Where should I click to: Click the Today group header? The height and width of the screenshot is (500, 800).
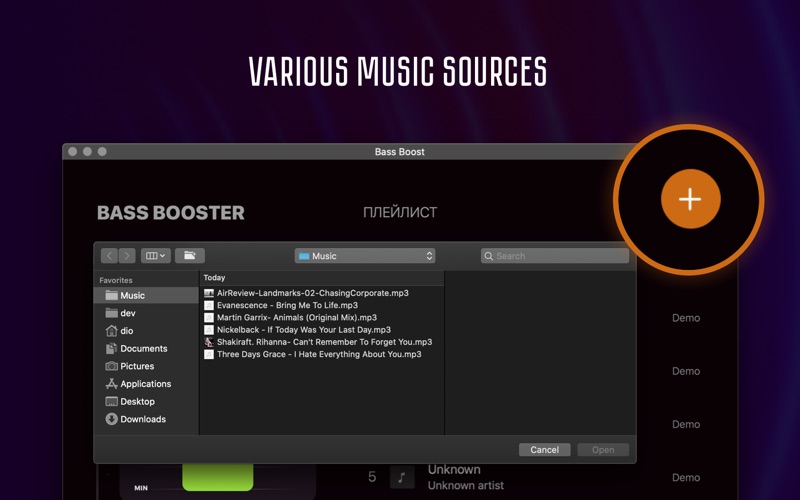coord(214,278)
